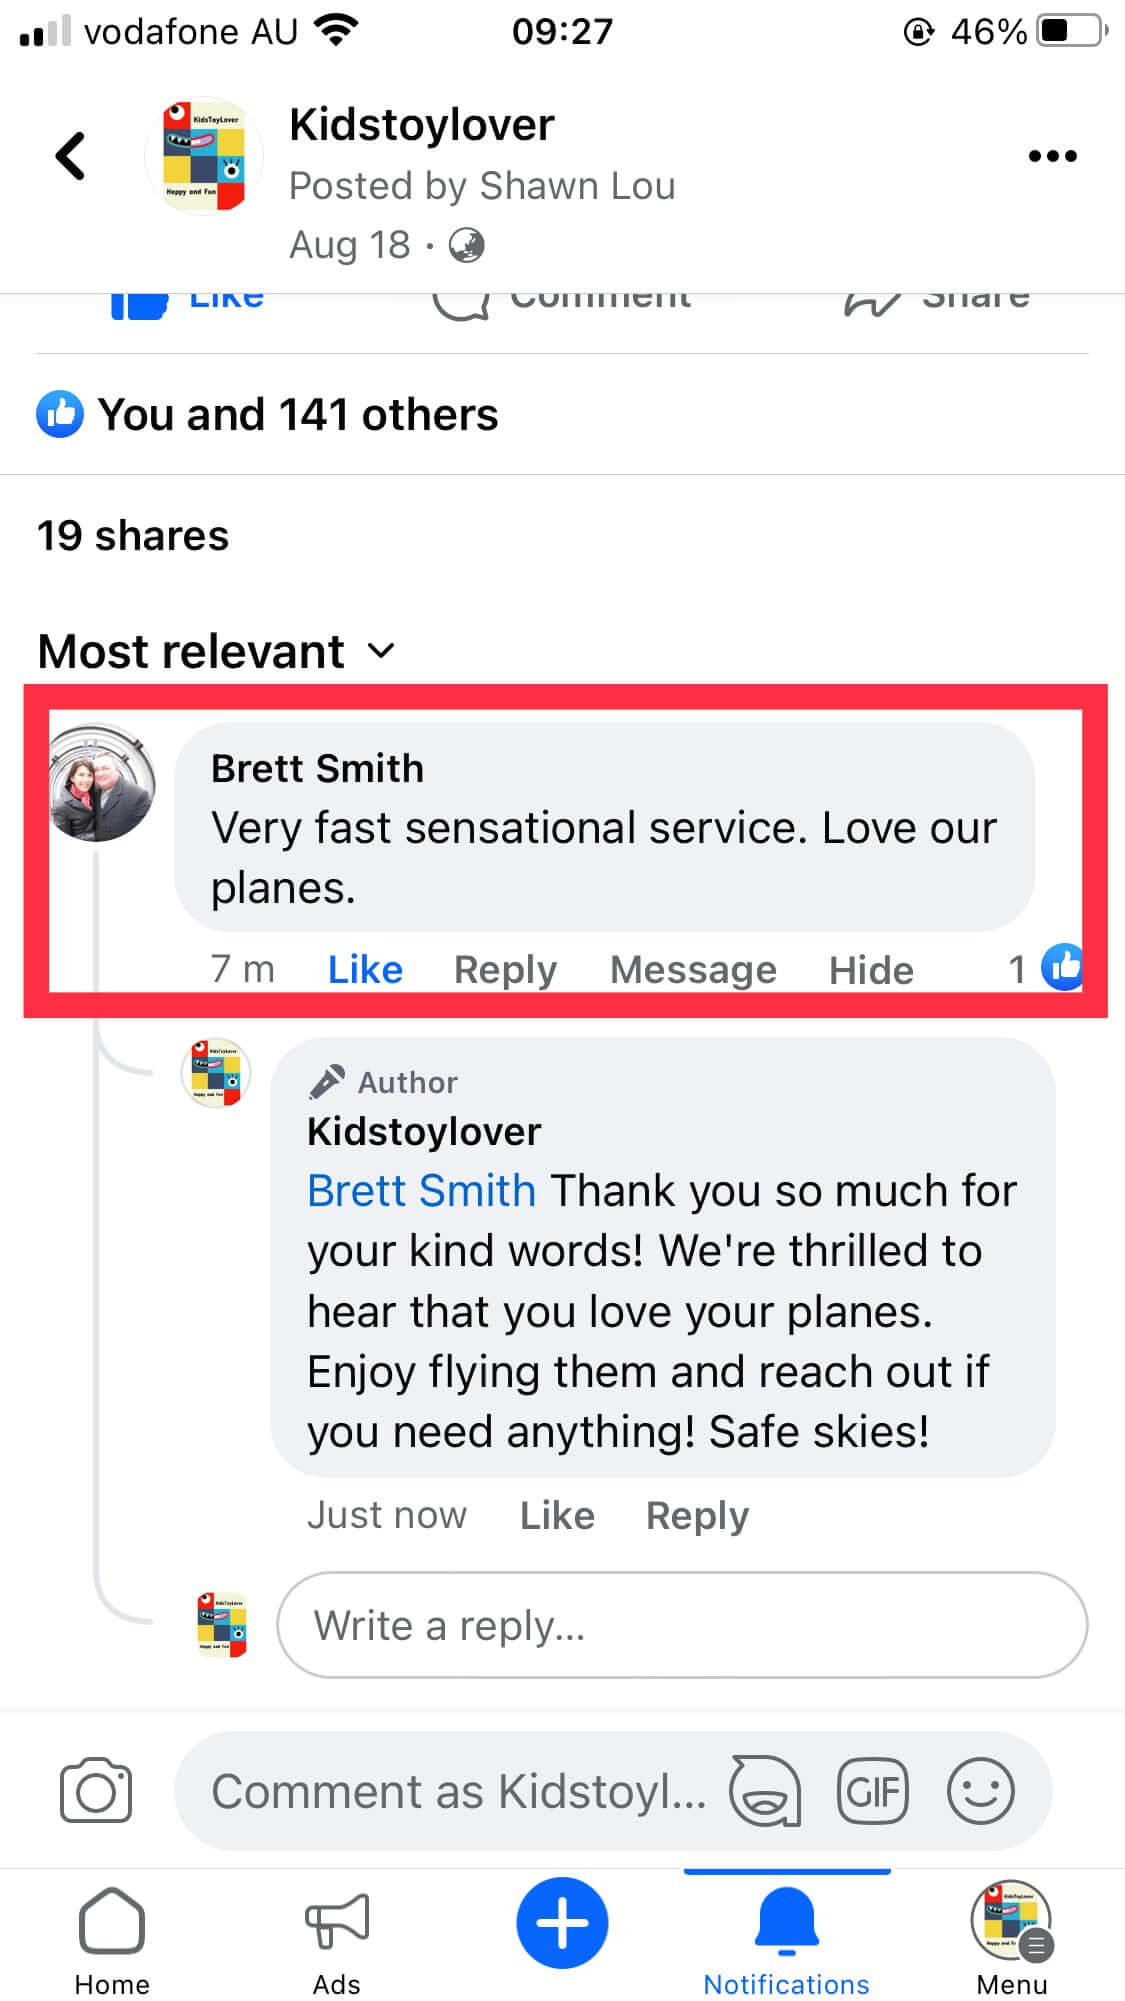Open the GIF picker icon
Image resolution: width=1125 pixels, height=2001 pixels.
(872, 1790)
